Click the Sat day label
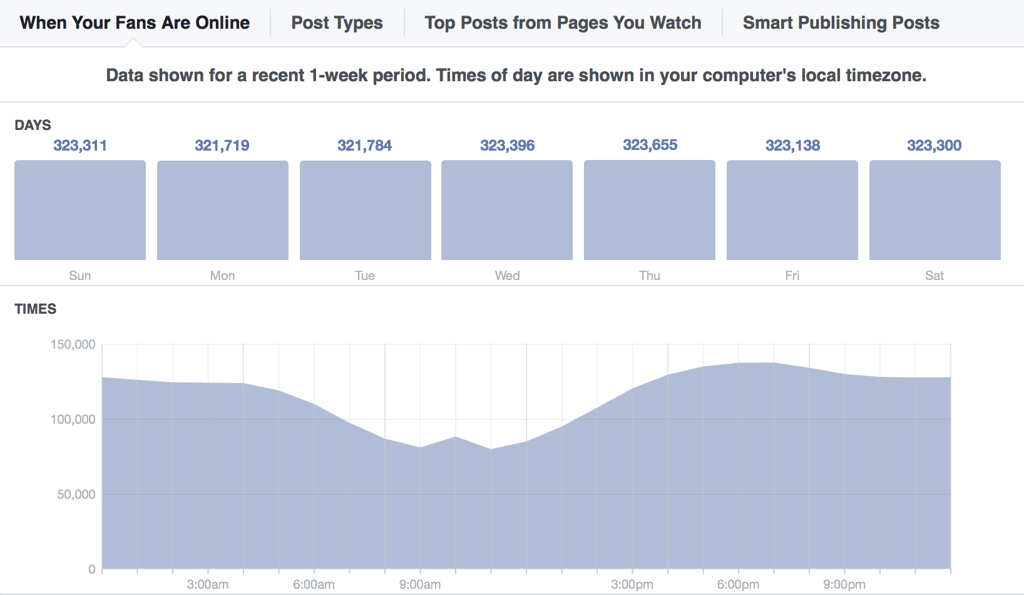The image size is (1024, 595). 935,276
